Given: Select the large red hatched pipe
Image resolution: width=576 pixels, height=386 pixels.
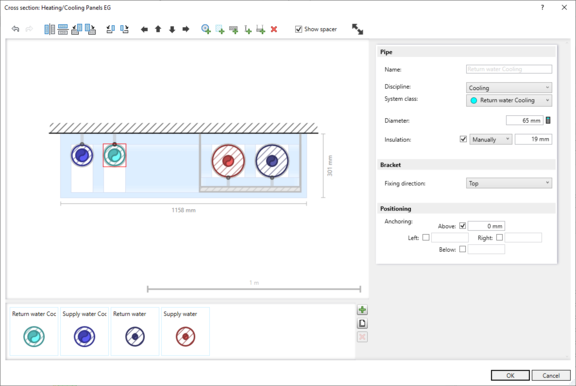Looking at the screenshot, I should tap(228, 161).
